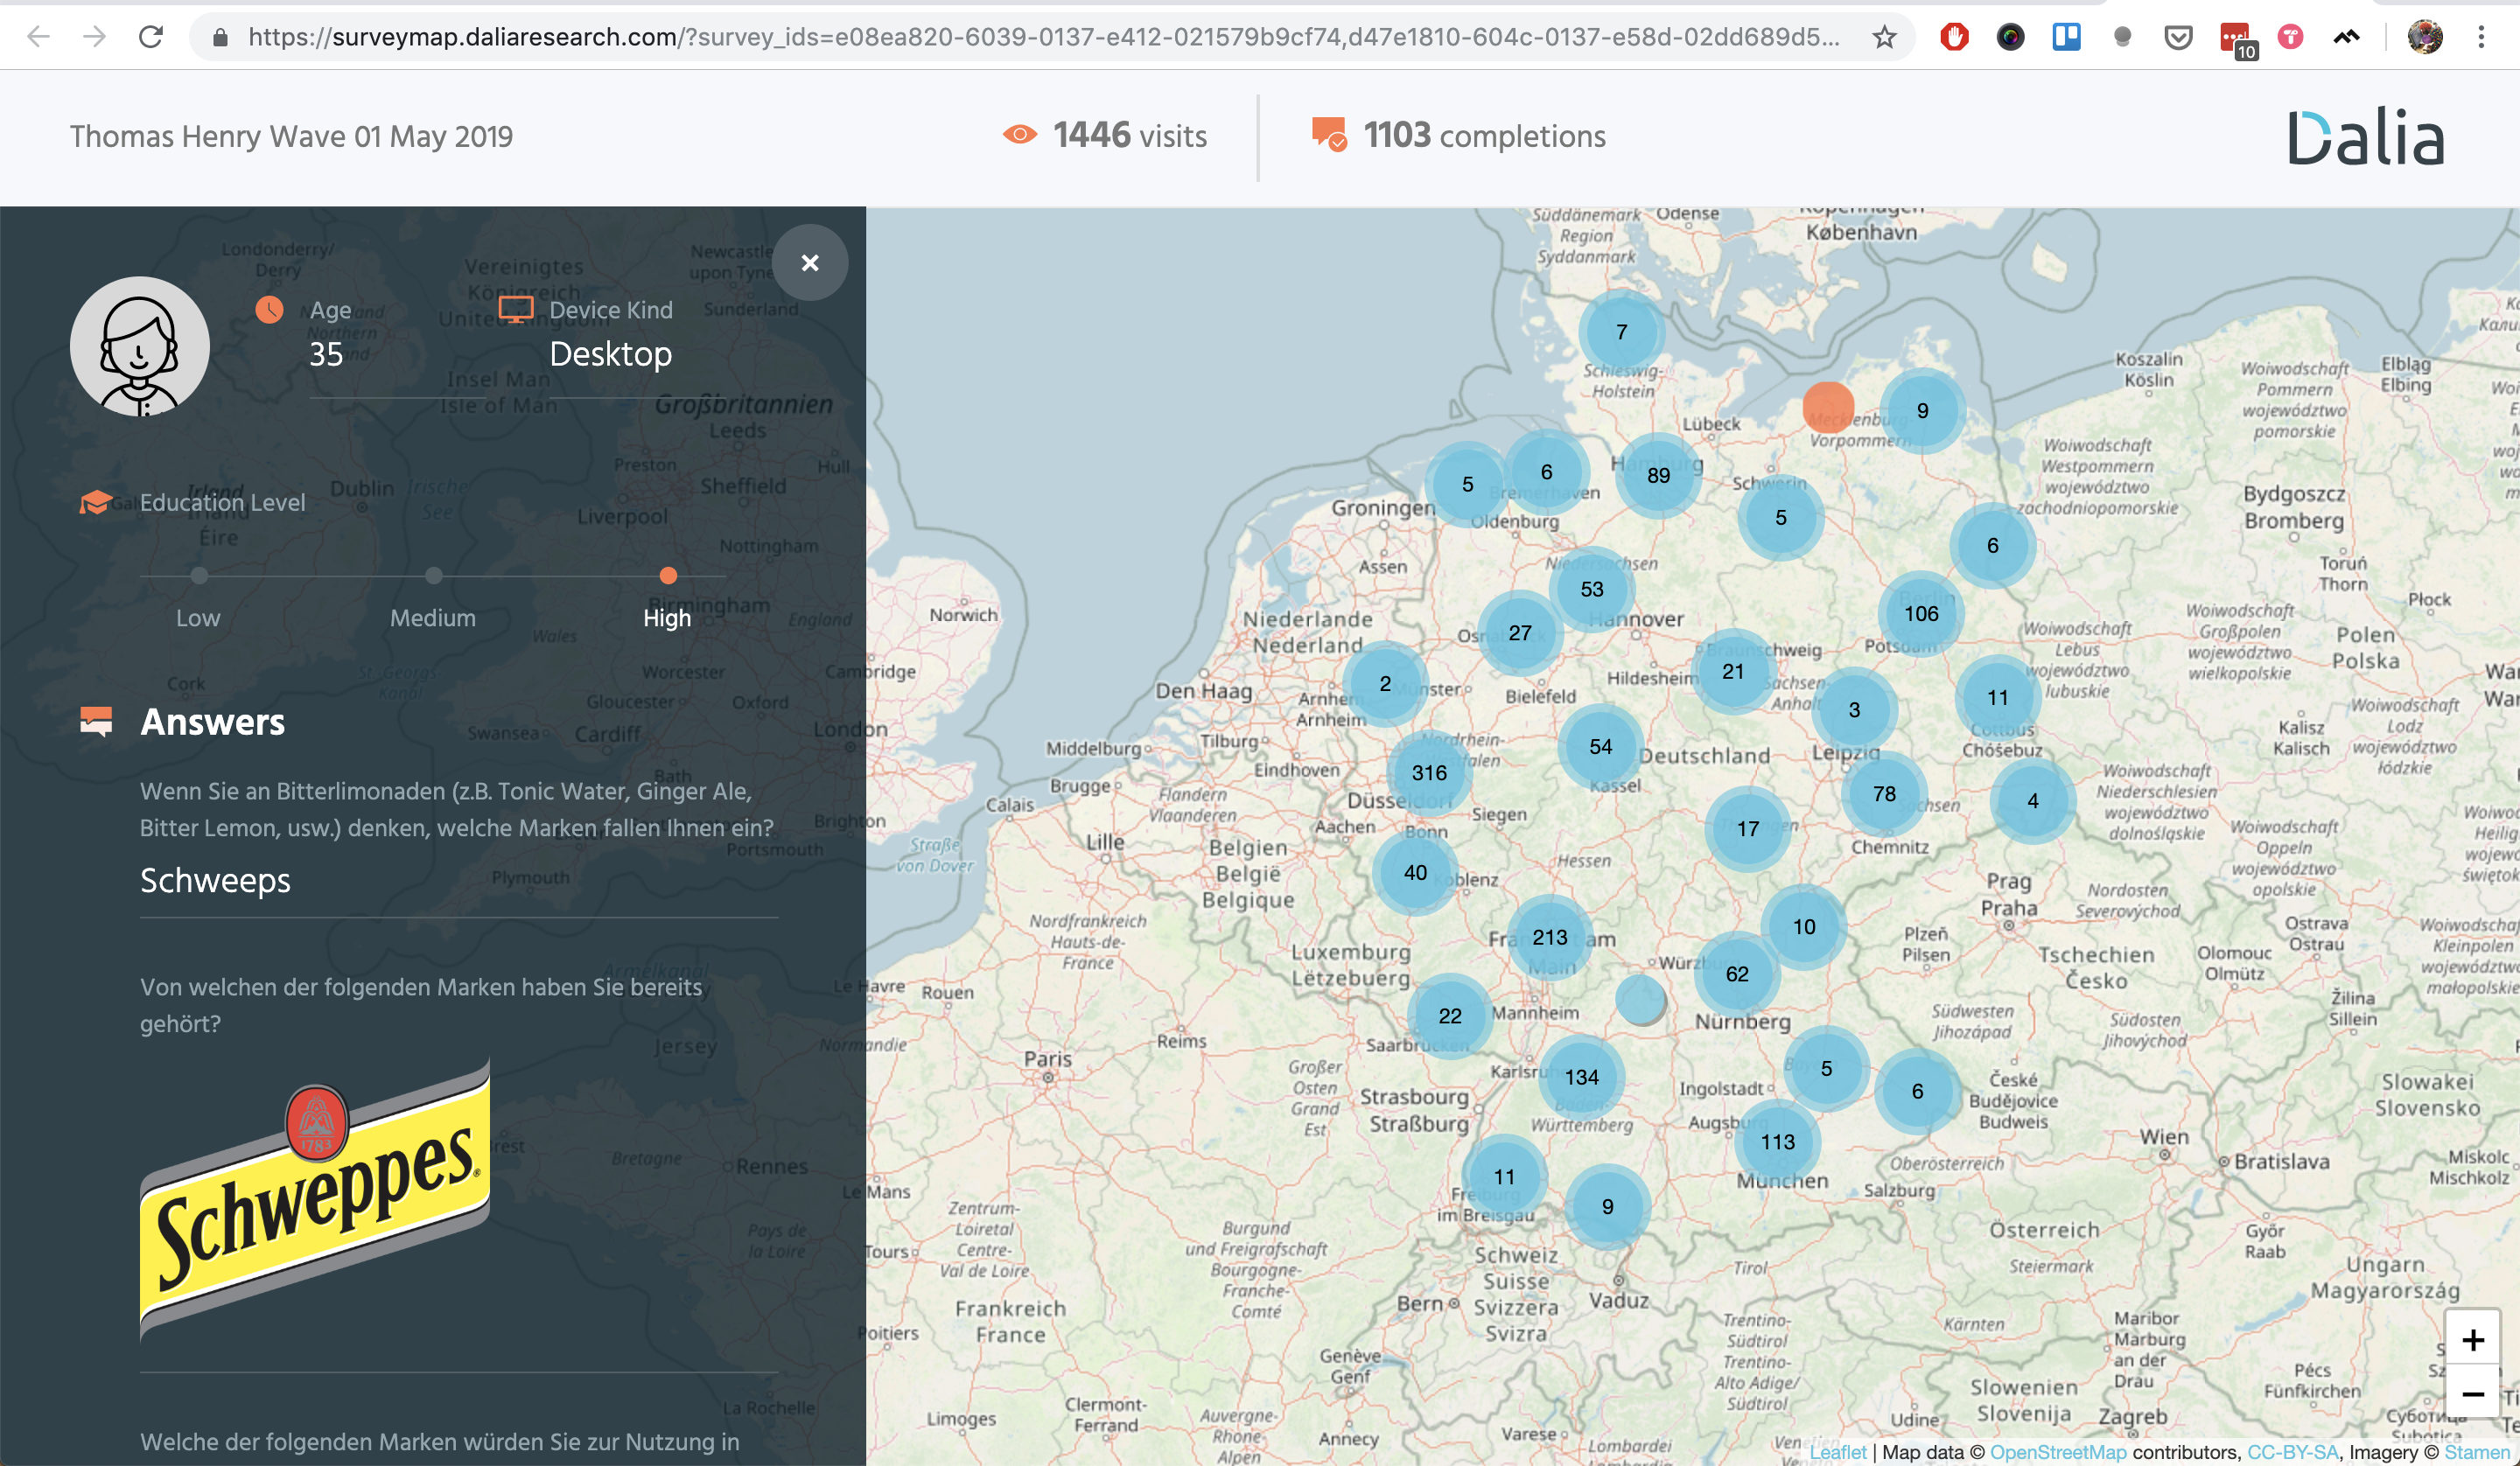Click the completions checkmark bubble icon
This screenshot has width=2520, height=1466.
(1330, 134)
